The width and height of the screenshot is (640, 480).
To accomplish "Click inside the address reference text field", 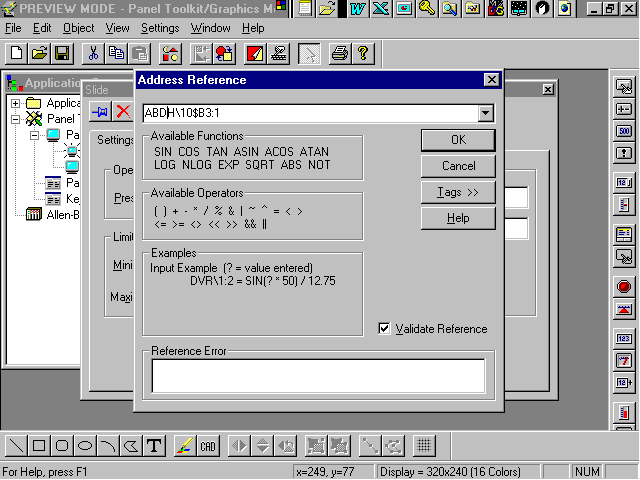I will pos(310,113).
